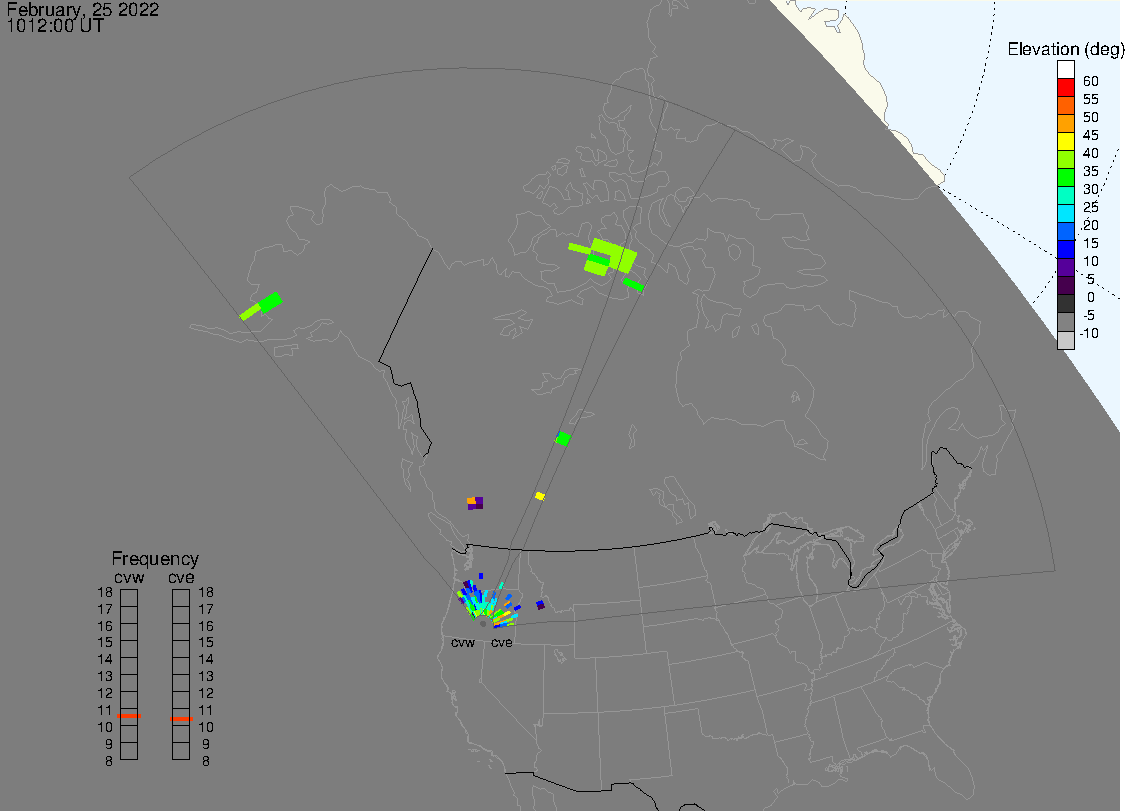
Task: Click the "18" label left of the cvw bar
Action: click(x=105, y=592)
